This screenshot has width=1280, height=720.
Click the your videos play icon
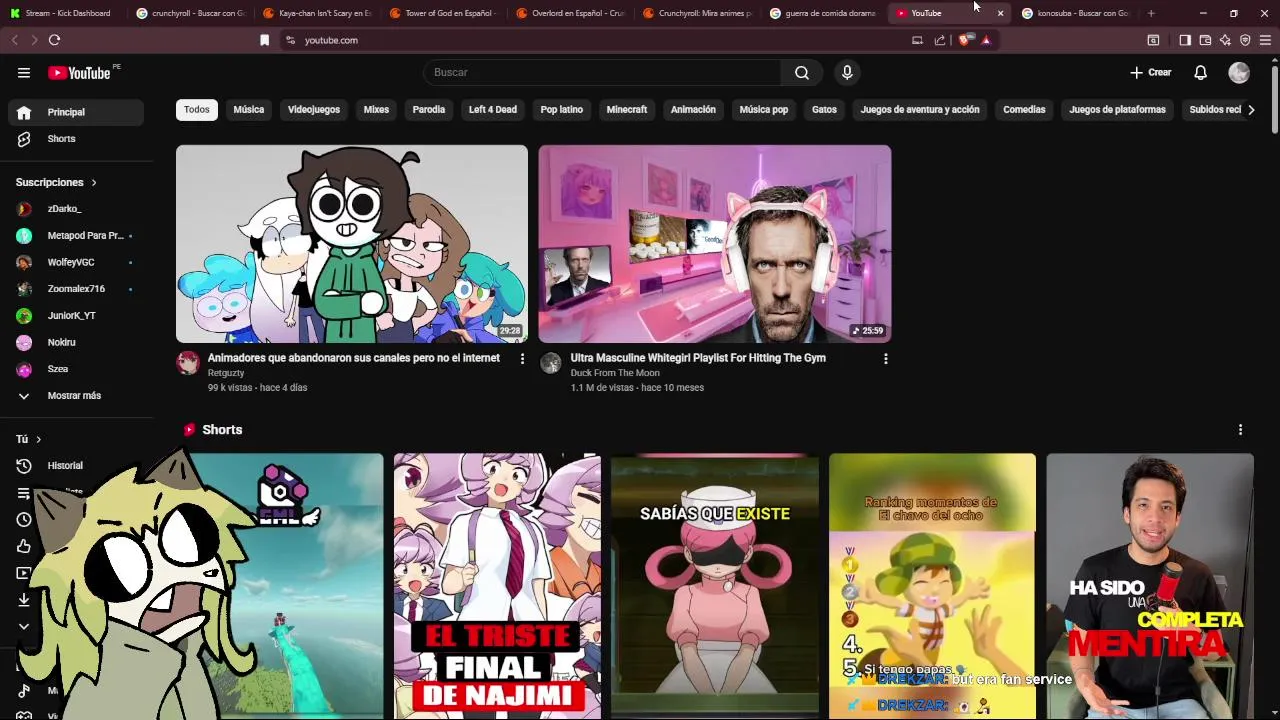pyautogui.click(x=24, y=573)
